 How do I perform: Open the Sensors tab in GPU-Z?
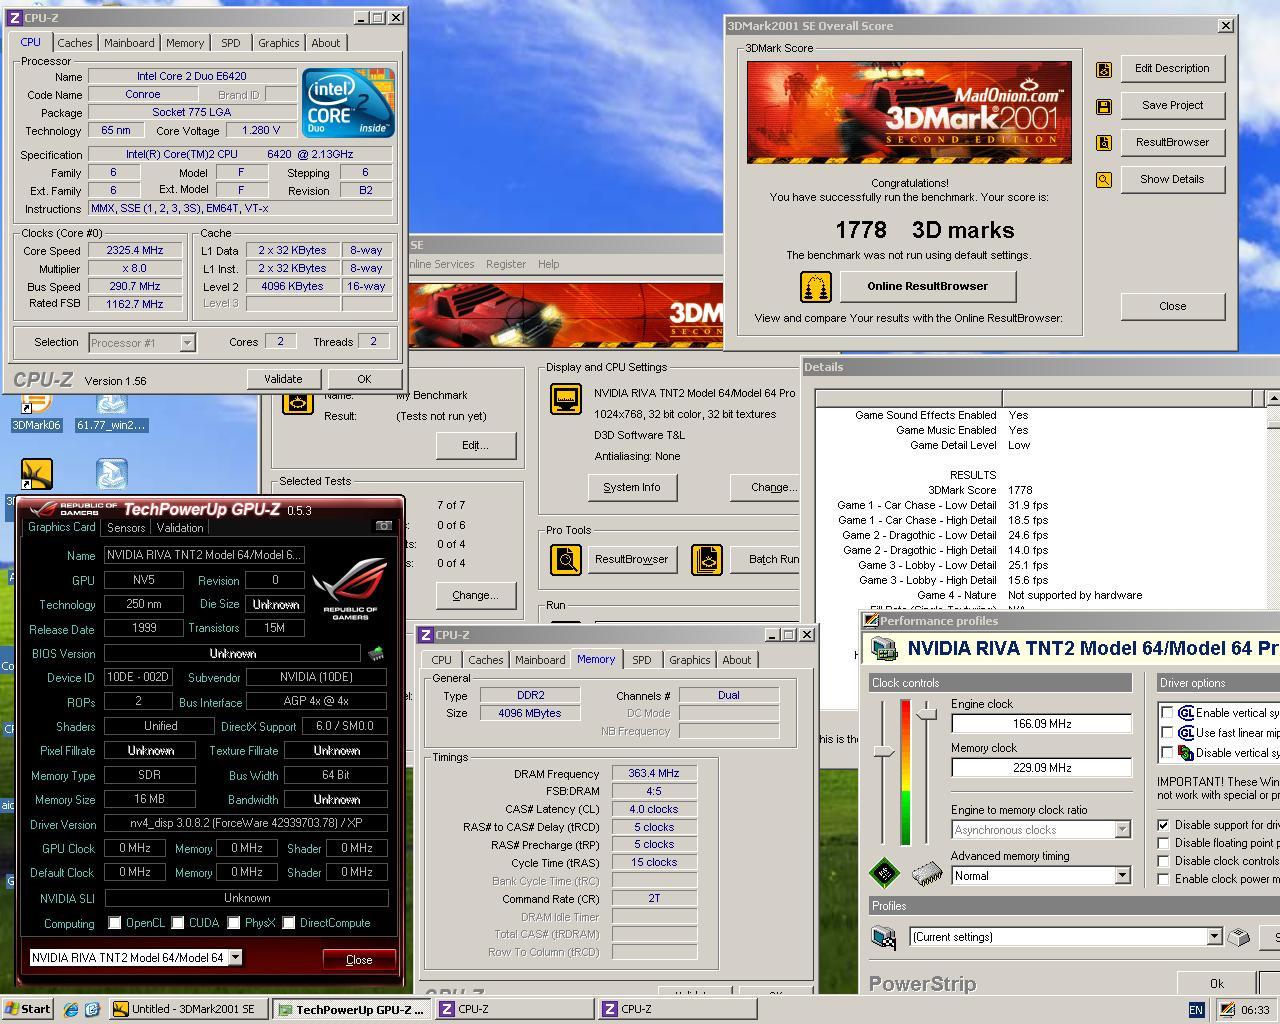coord(126,528)
